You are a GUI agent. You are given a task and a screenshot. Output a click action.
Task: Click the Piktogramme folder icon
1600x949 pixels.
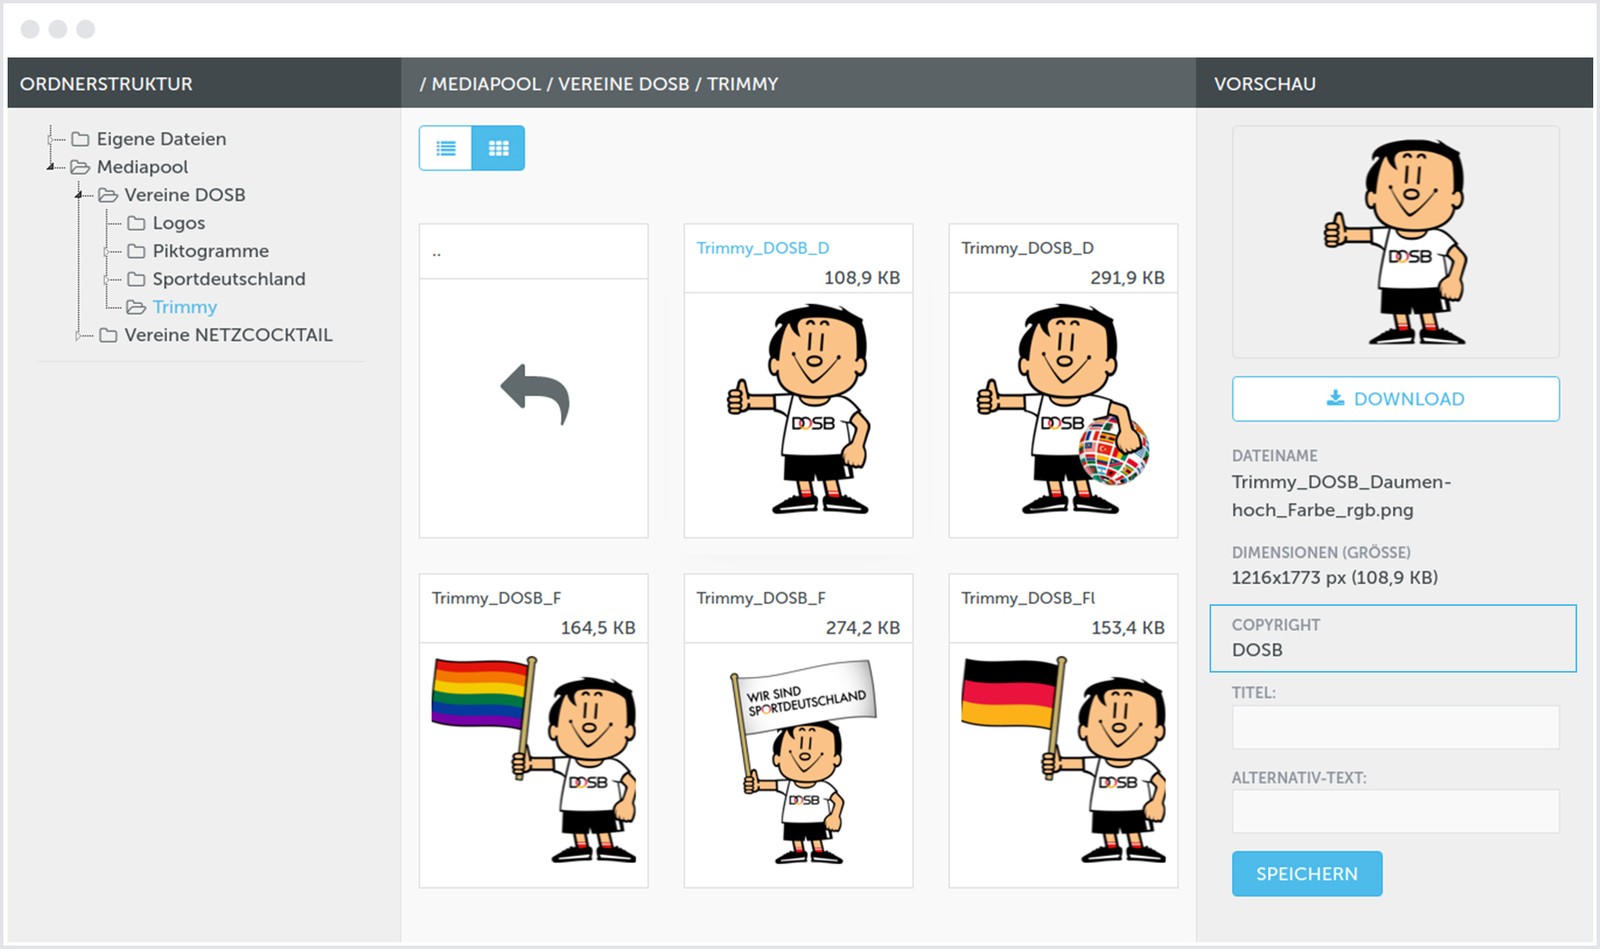coord(137,251)
